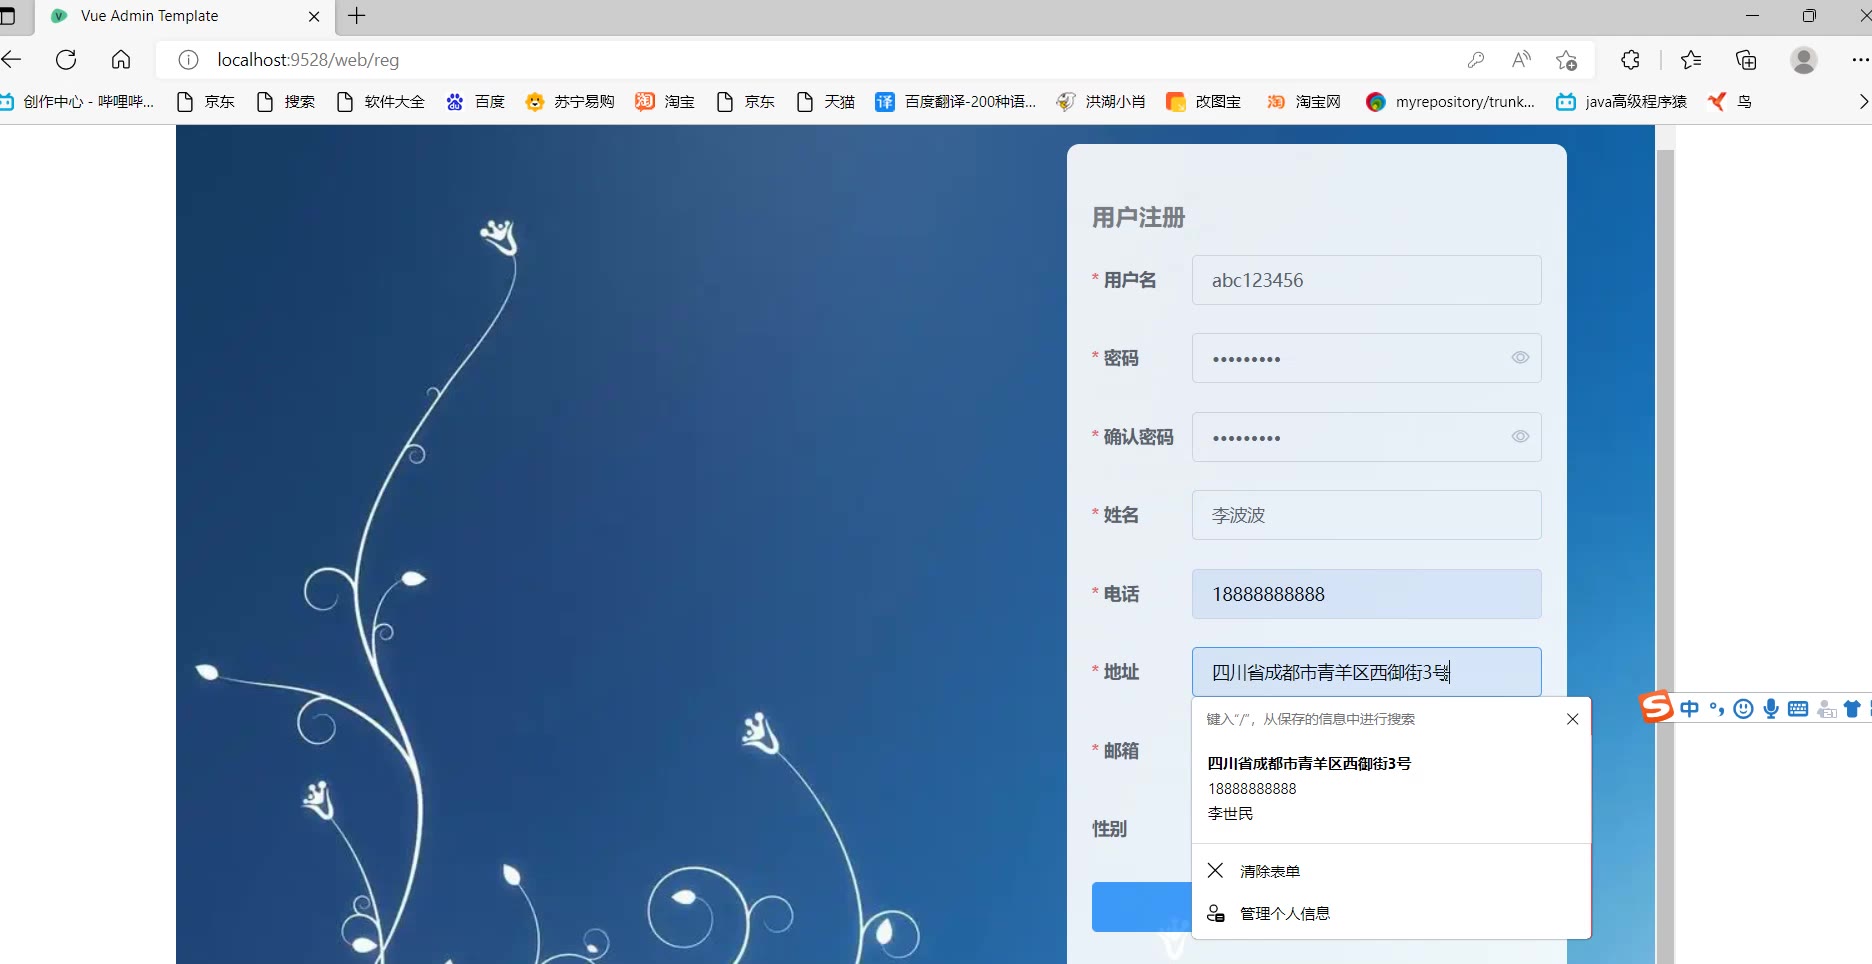Open the 淘宝网 bookmark
Screen dimensions: 1872x964
click(1304, 102)
